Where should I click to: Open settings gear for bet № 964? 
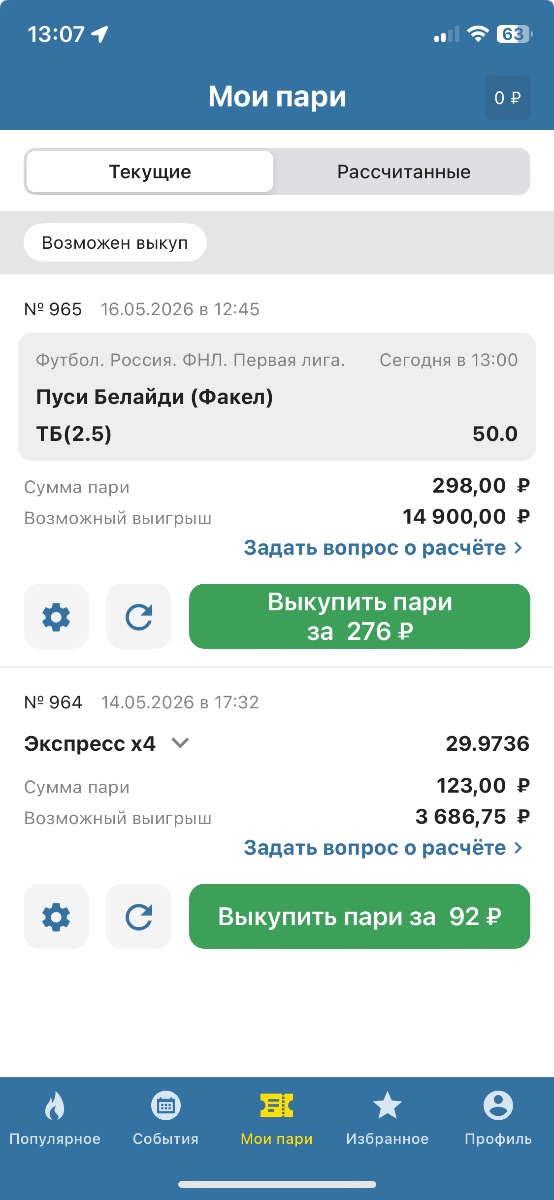coord(56,916)
